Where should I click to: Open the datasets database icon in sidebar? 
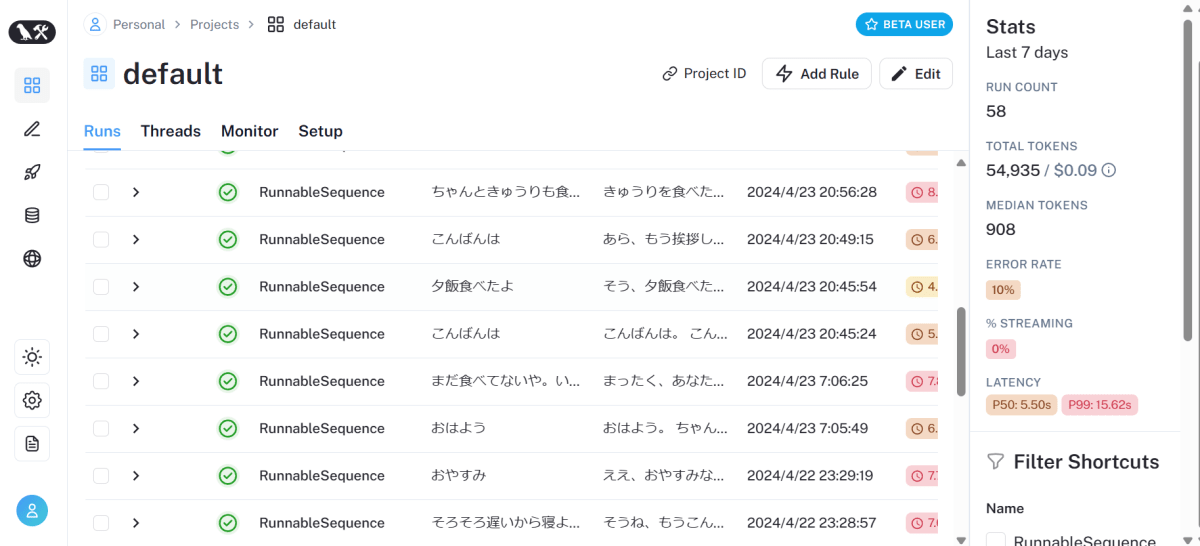point(32,215)
